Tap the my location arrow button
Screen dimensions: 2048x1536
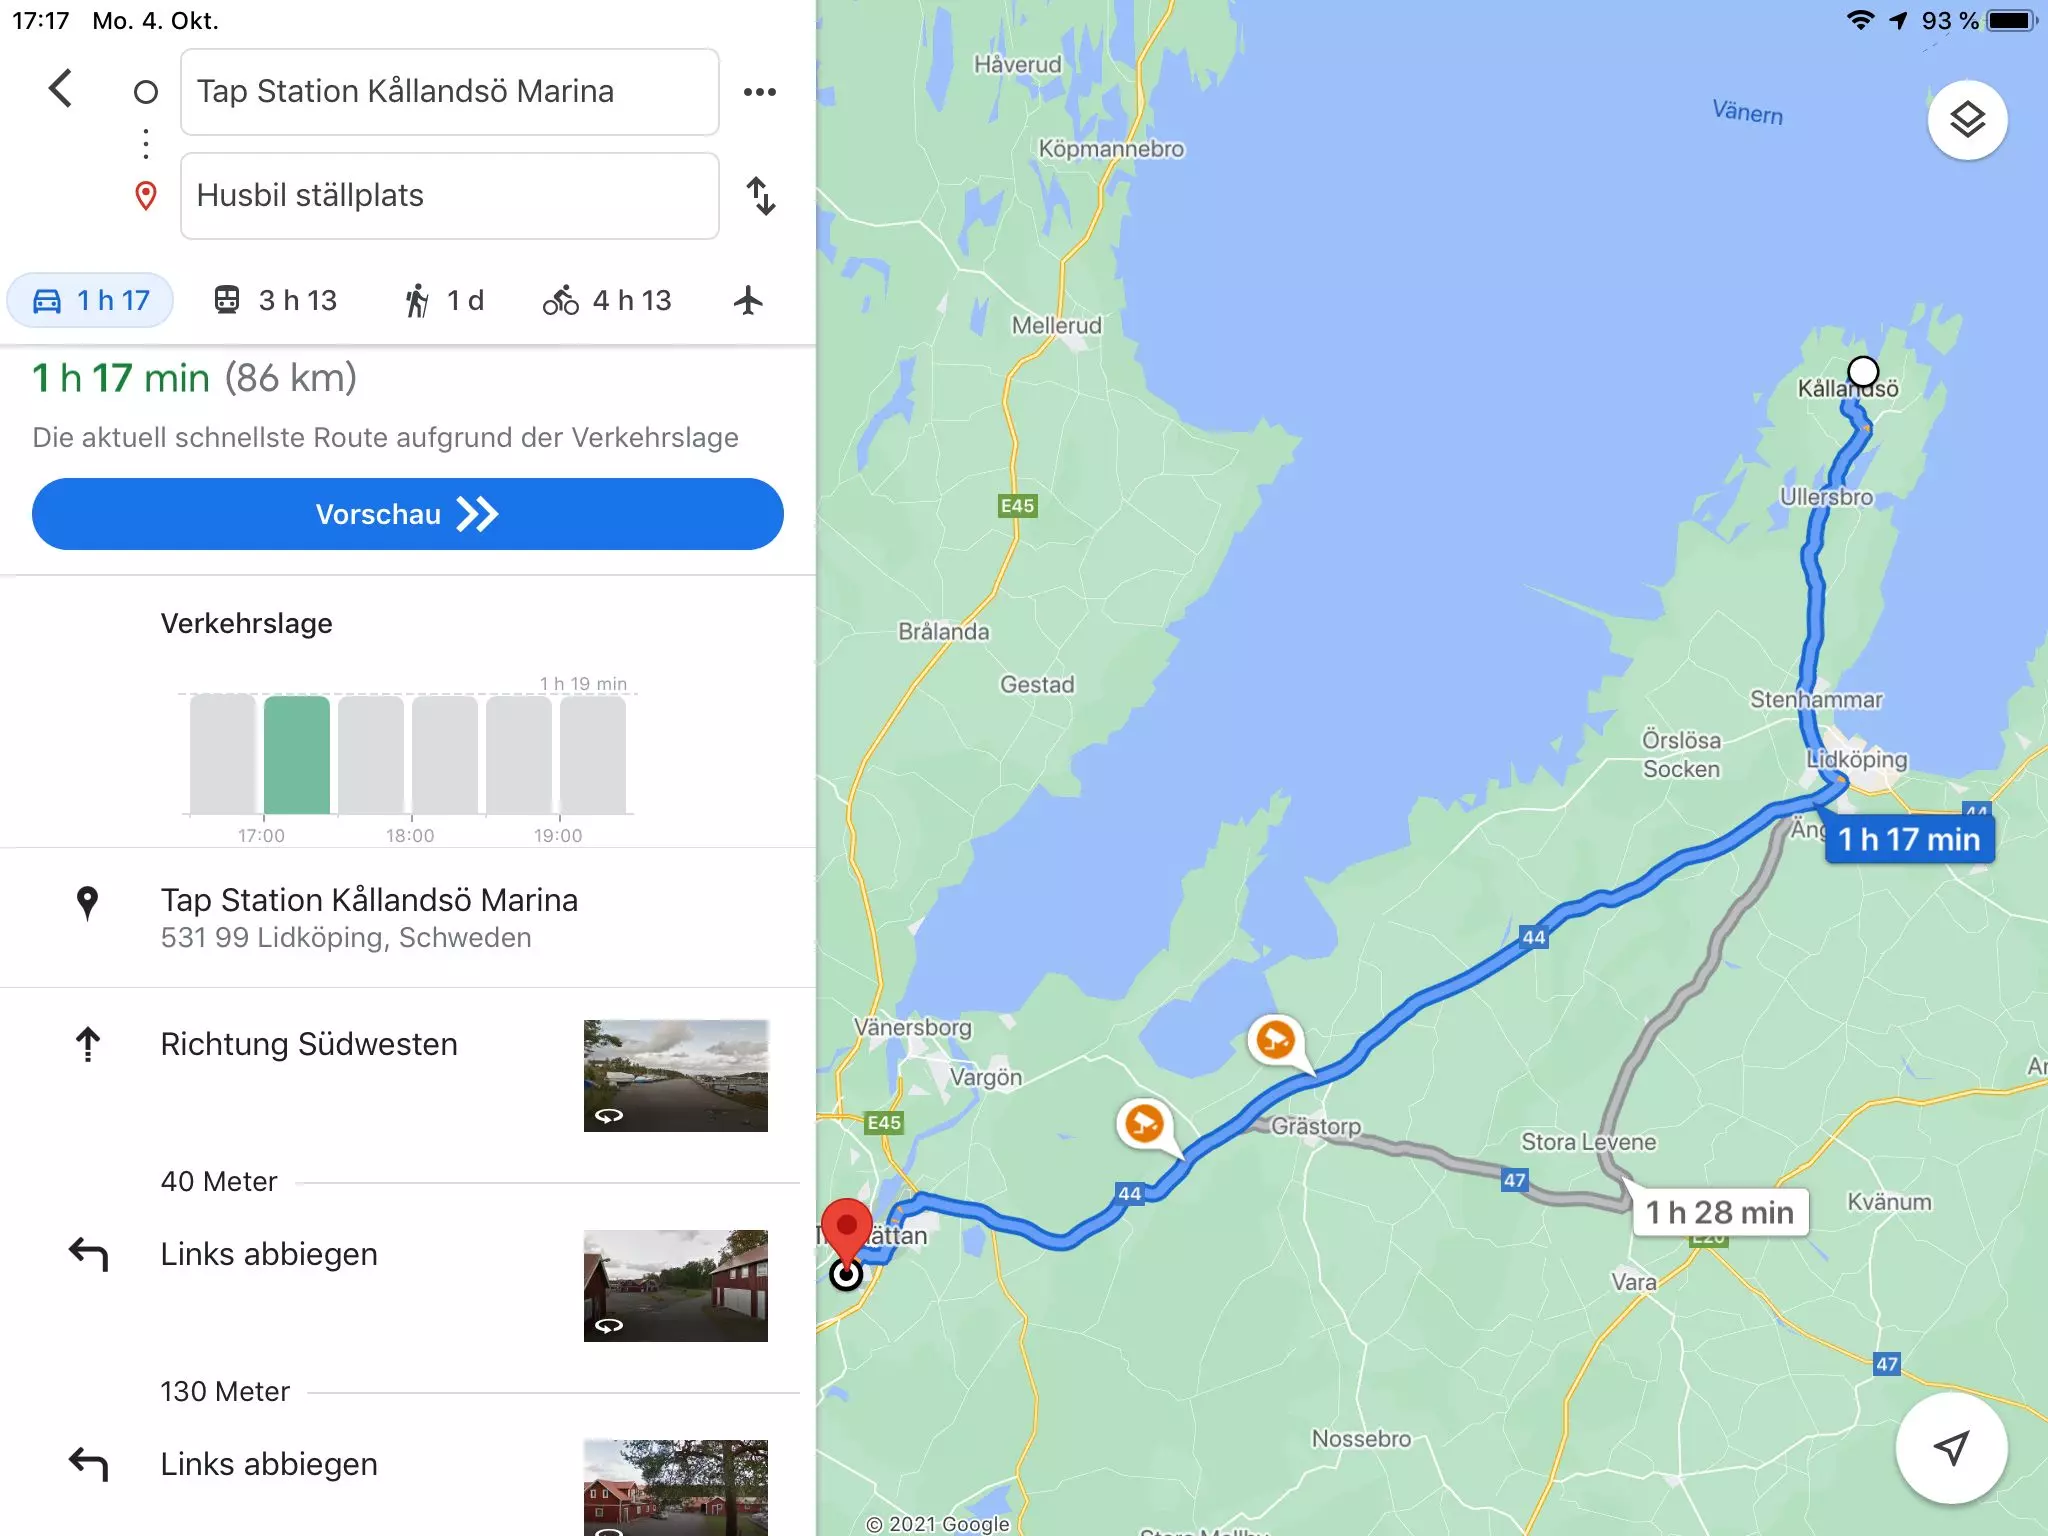[1951, 1447]
